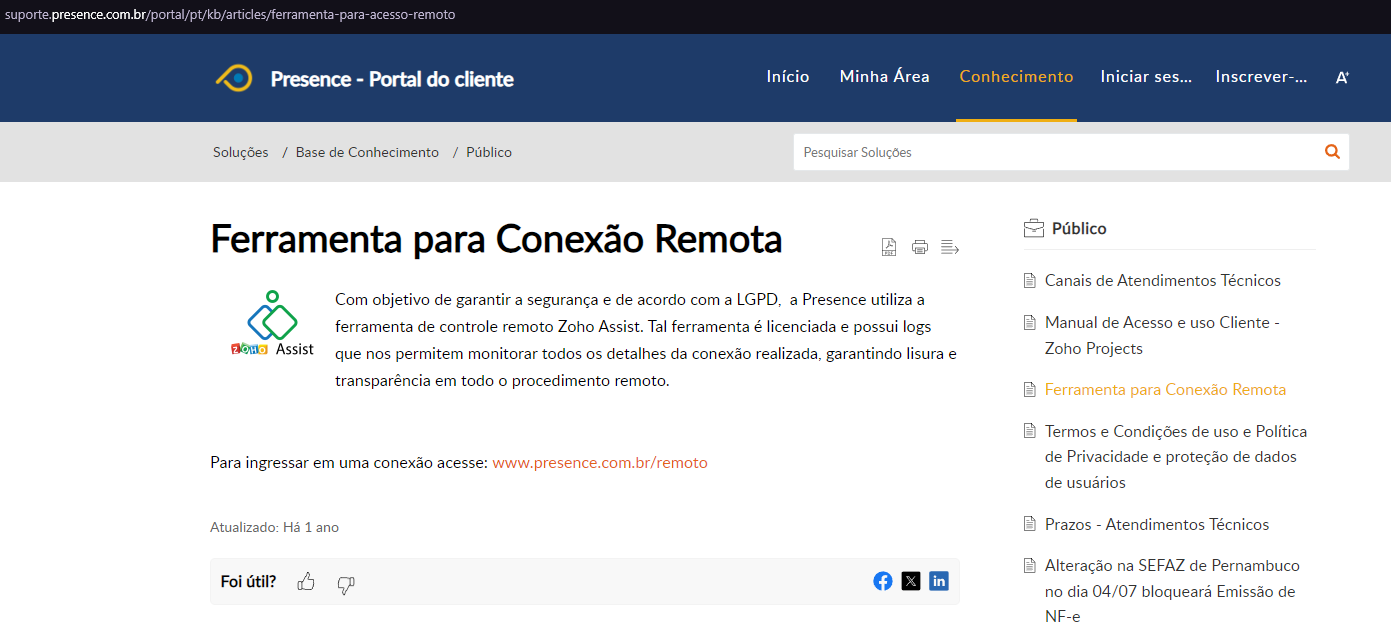1391x643 pixels.
Task: Open Prazos - Atendimentos Técnicos article
Action: 1157,525
